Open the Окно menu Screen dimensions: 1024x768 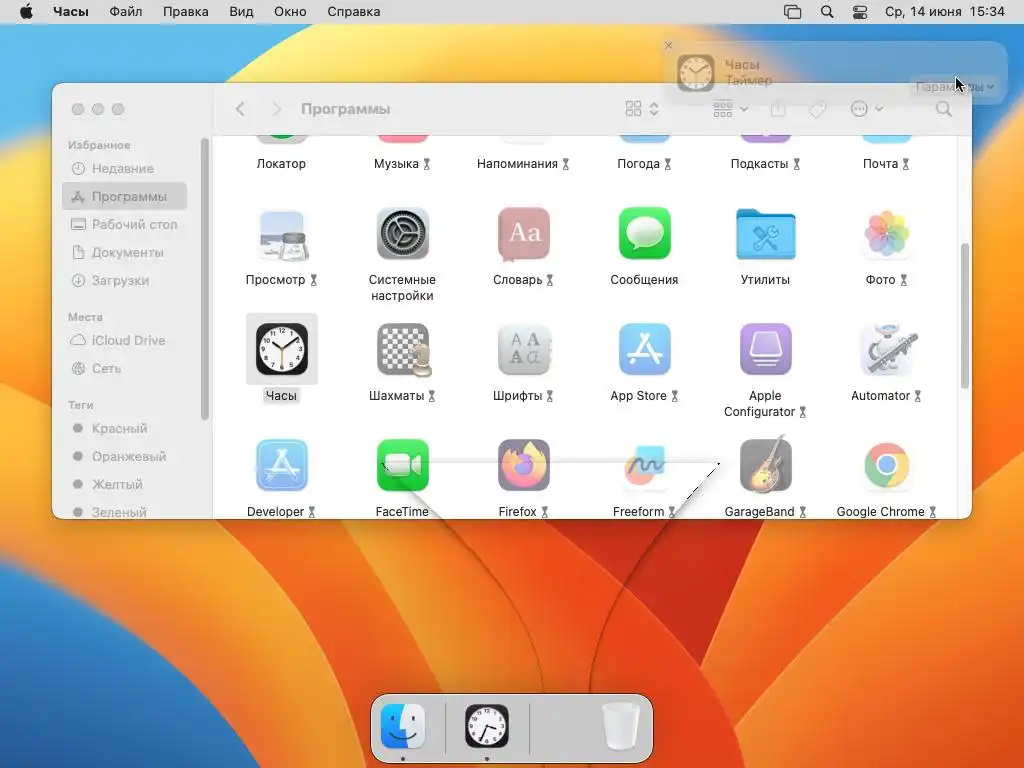[x=290, y=12]
